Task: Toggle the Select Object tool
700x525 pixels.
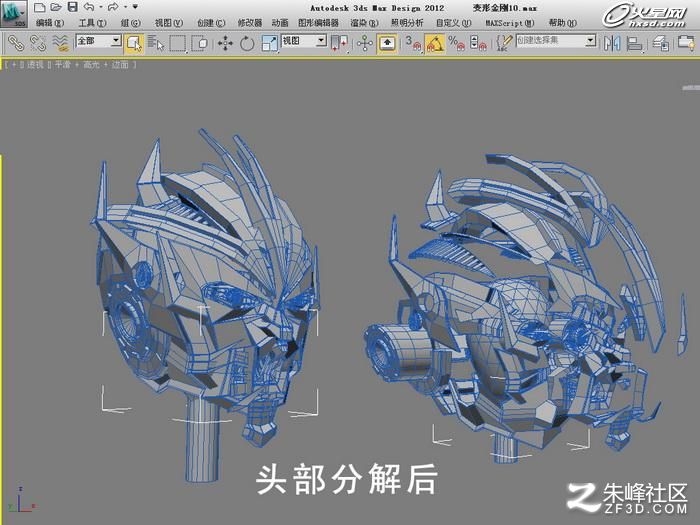Action: click(x=134, y=43)
